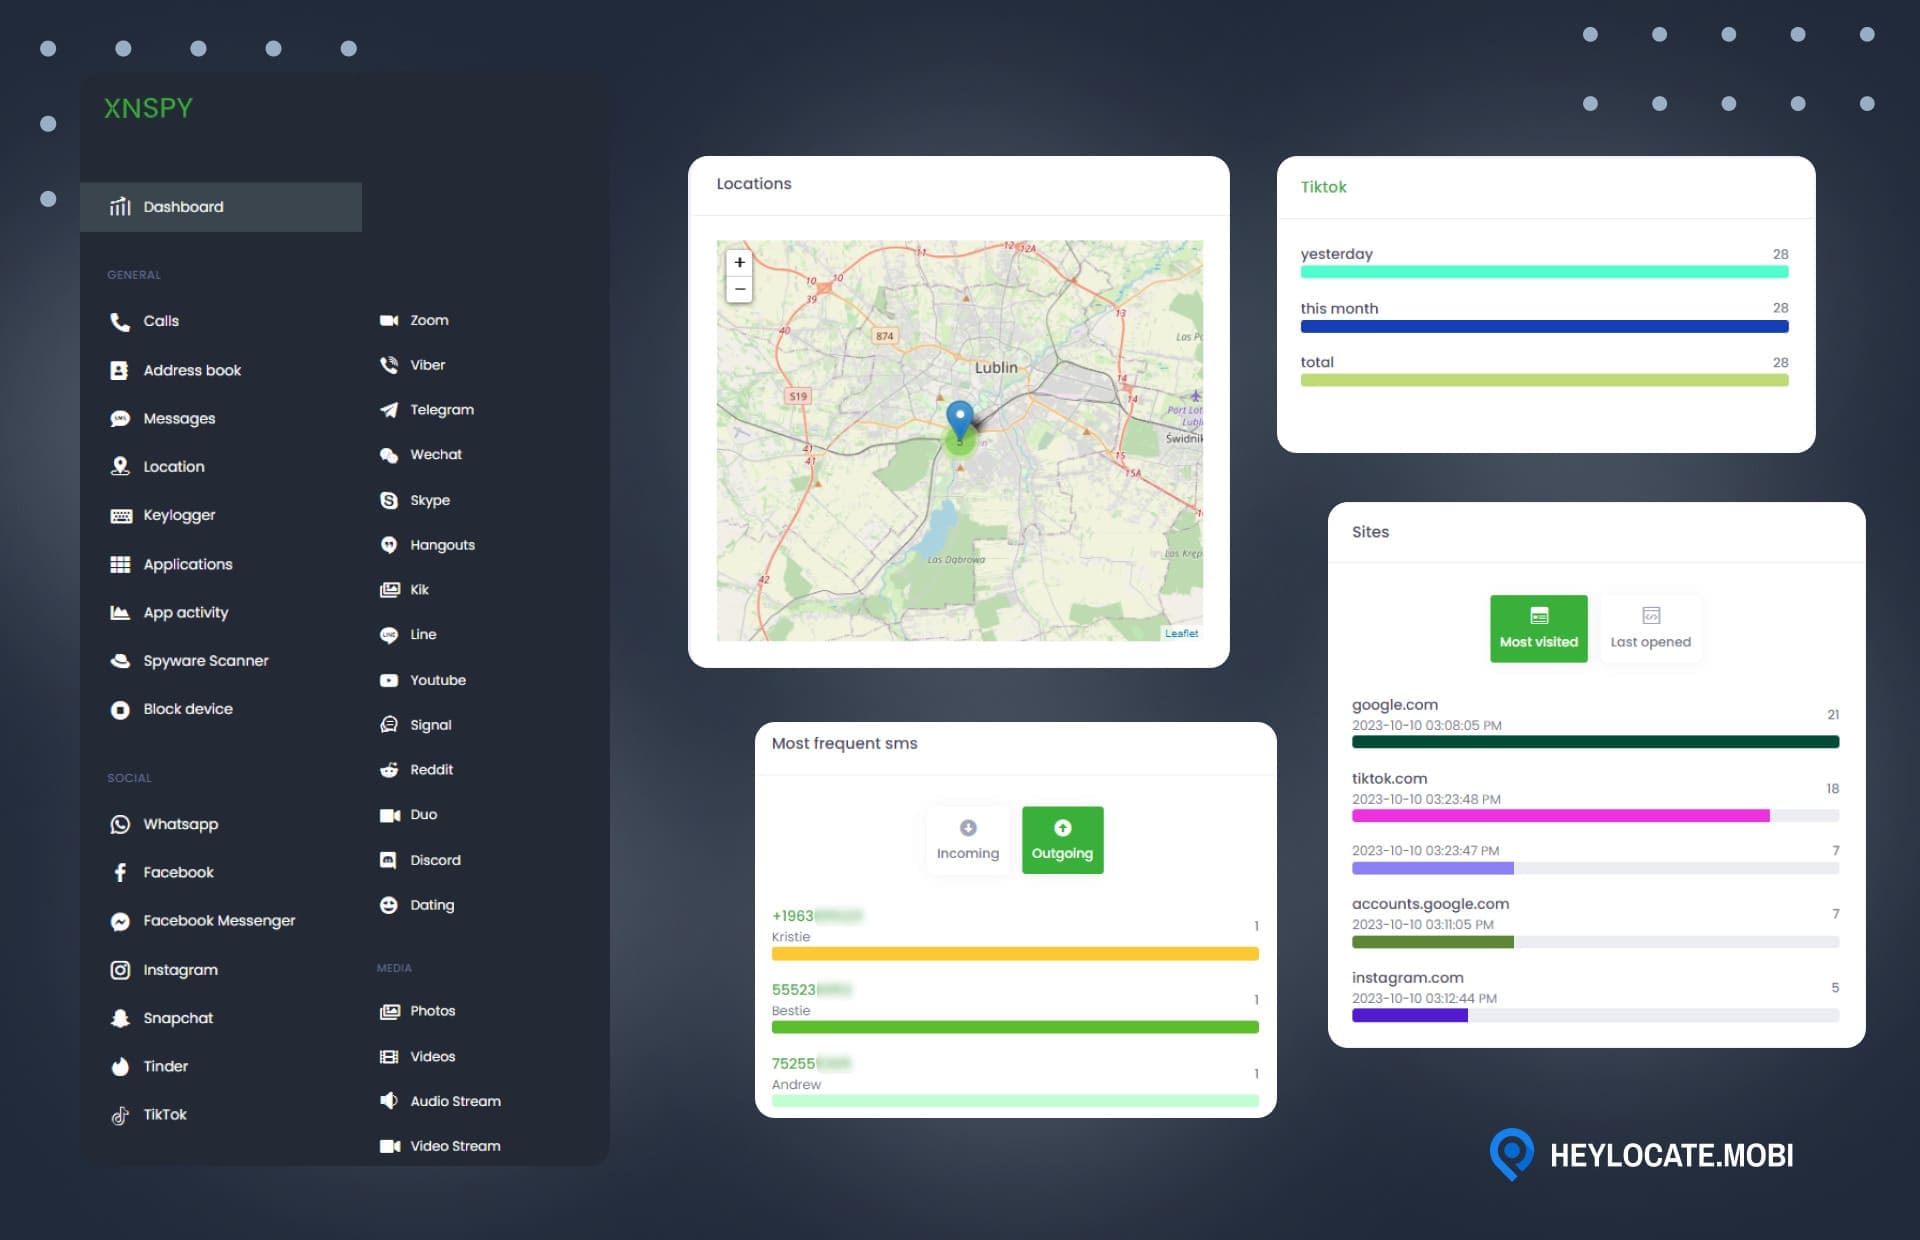The image size is (1920, 1240).
Task: Click the Andrew sms contact
Action: coord(1015,1082)
